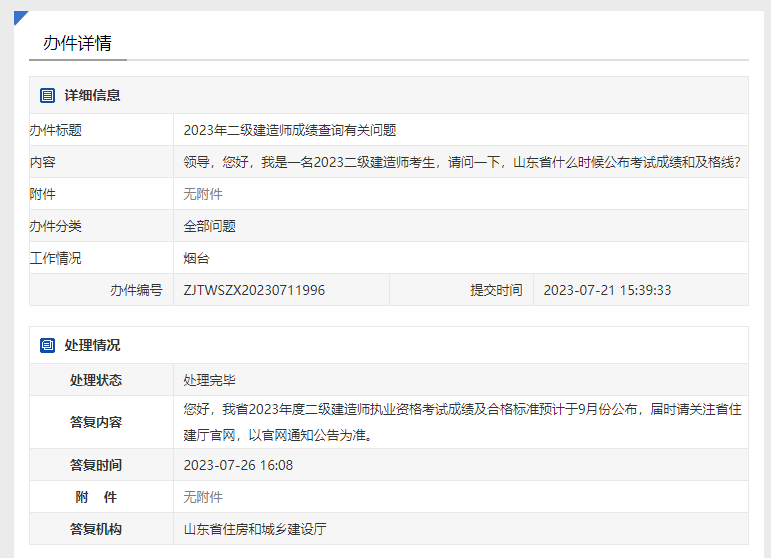Click 山东省住房和城乡建设厅 reply organization
Viewport: 771px width, 558px height.
coord(255,529)
